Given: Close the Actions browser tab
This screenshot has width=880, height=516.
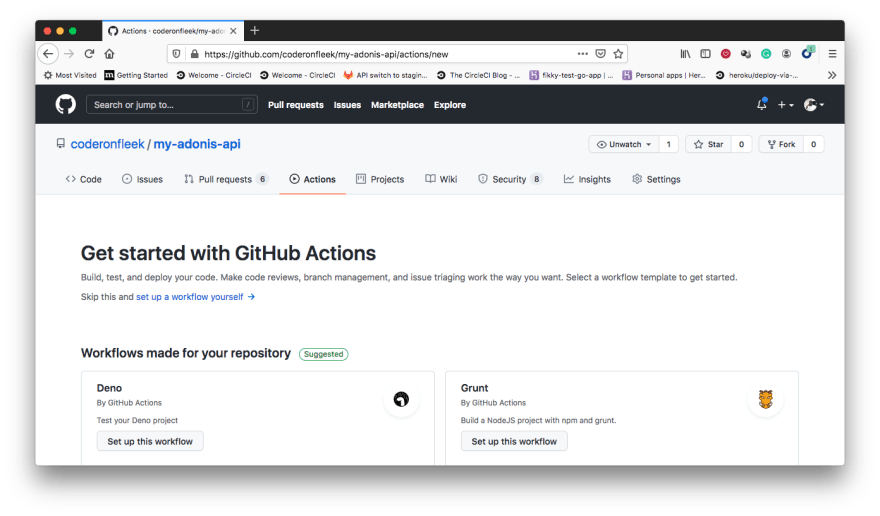Looking at the screenshot, I should [x=233, y=31].
